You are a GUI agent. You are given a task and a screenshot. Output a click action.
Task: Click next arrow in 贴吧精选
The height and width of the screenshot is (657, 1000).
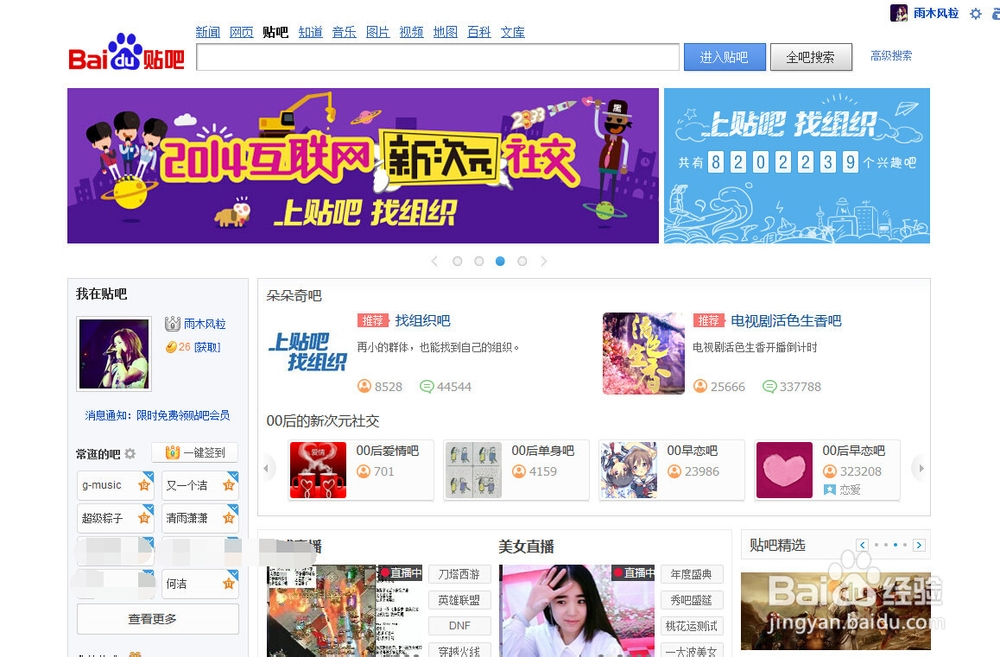pyautogui.click(x=919, y=545)
